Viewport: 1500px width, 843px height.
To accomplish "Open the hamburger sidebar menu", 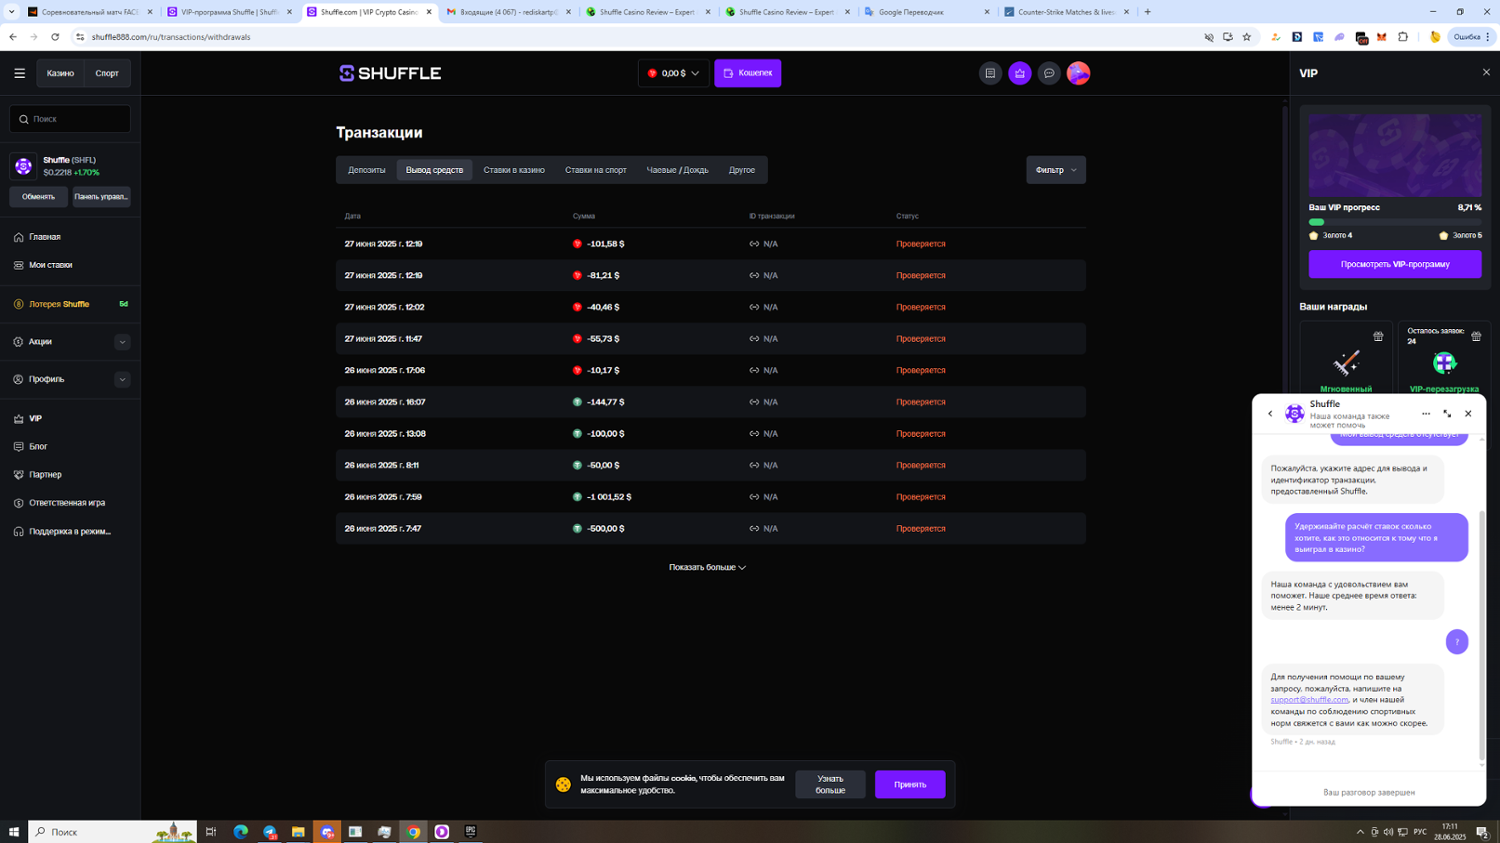I will point(19,73).
